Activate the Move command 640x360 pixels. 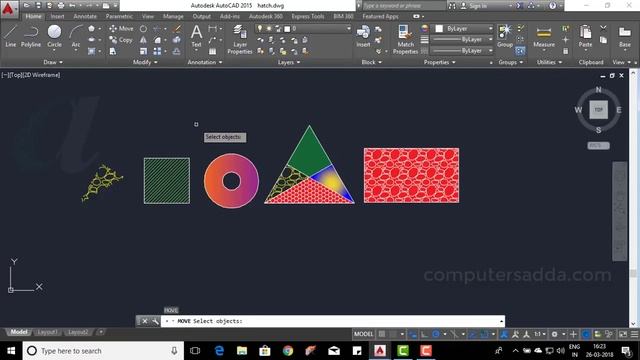121,29
